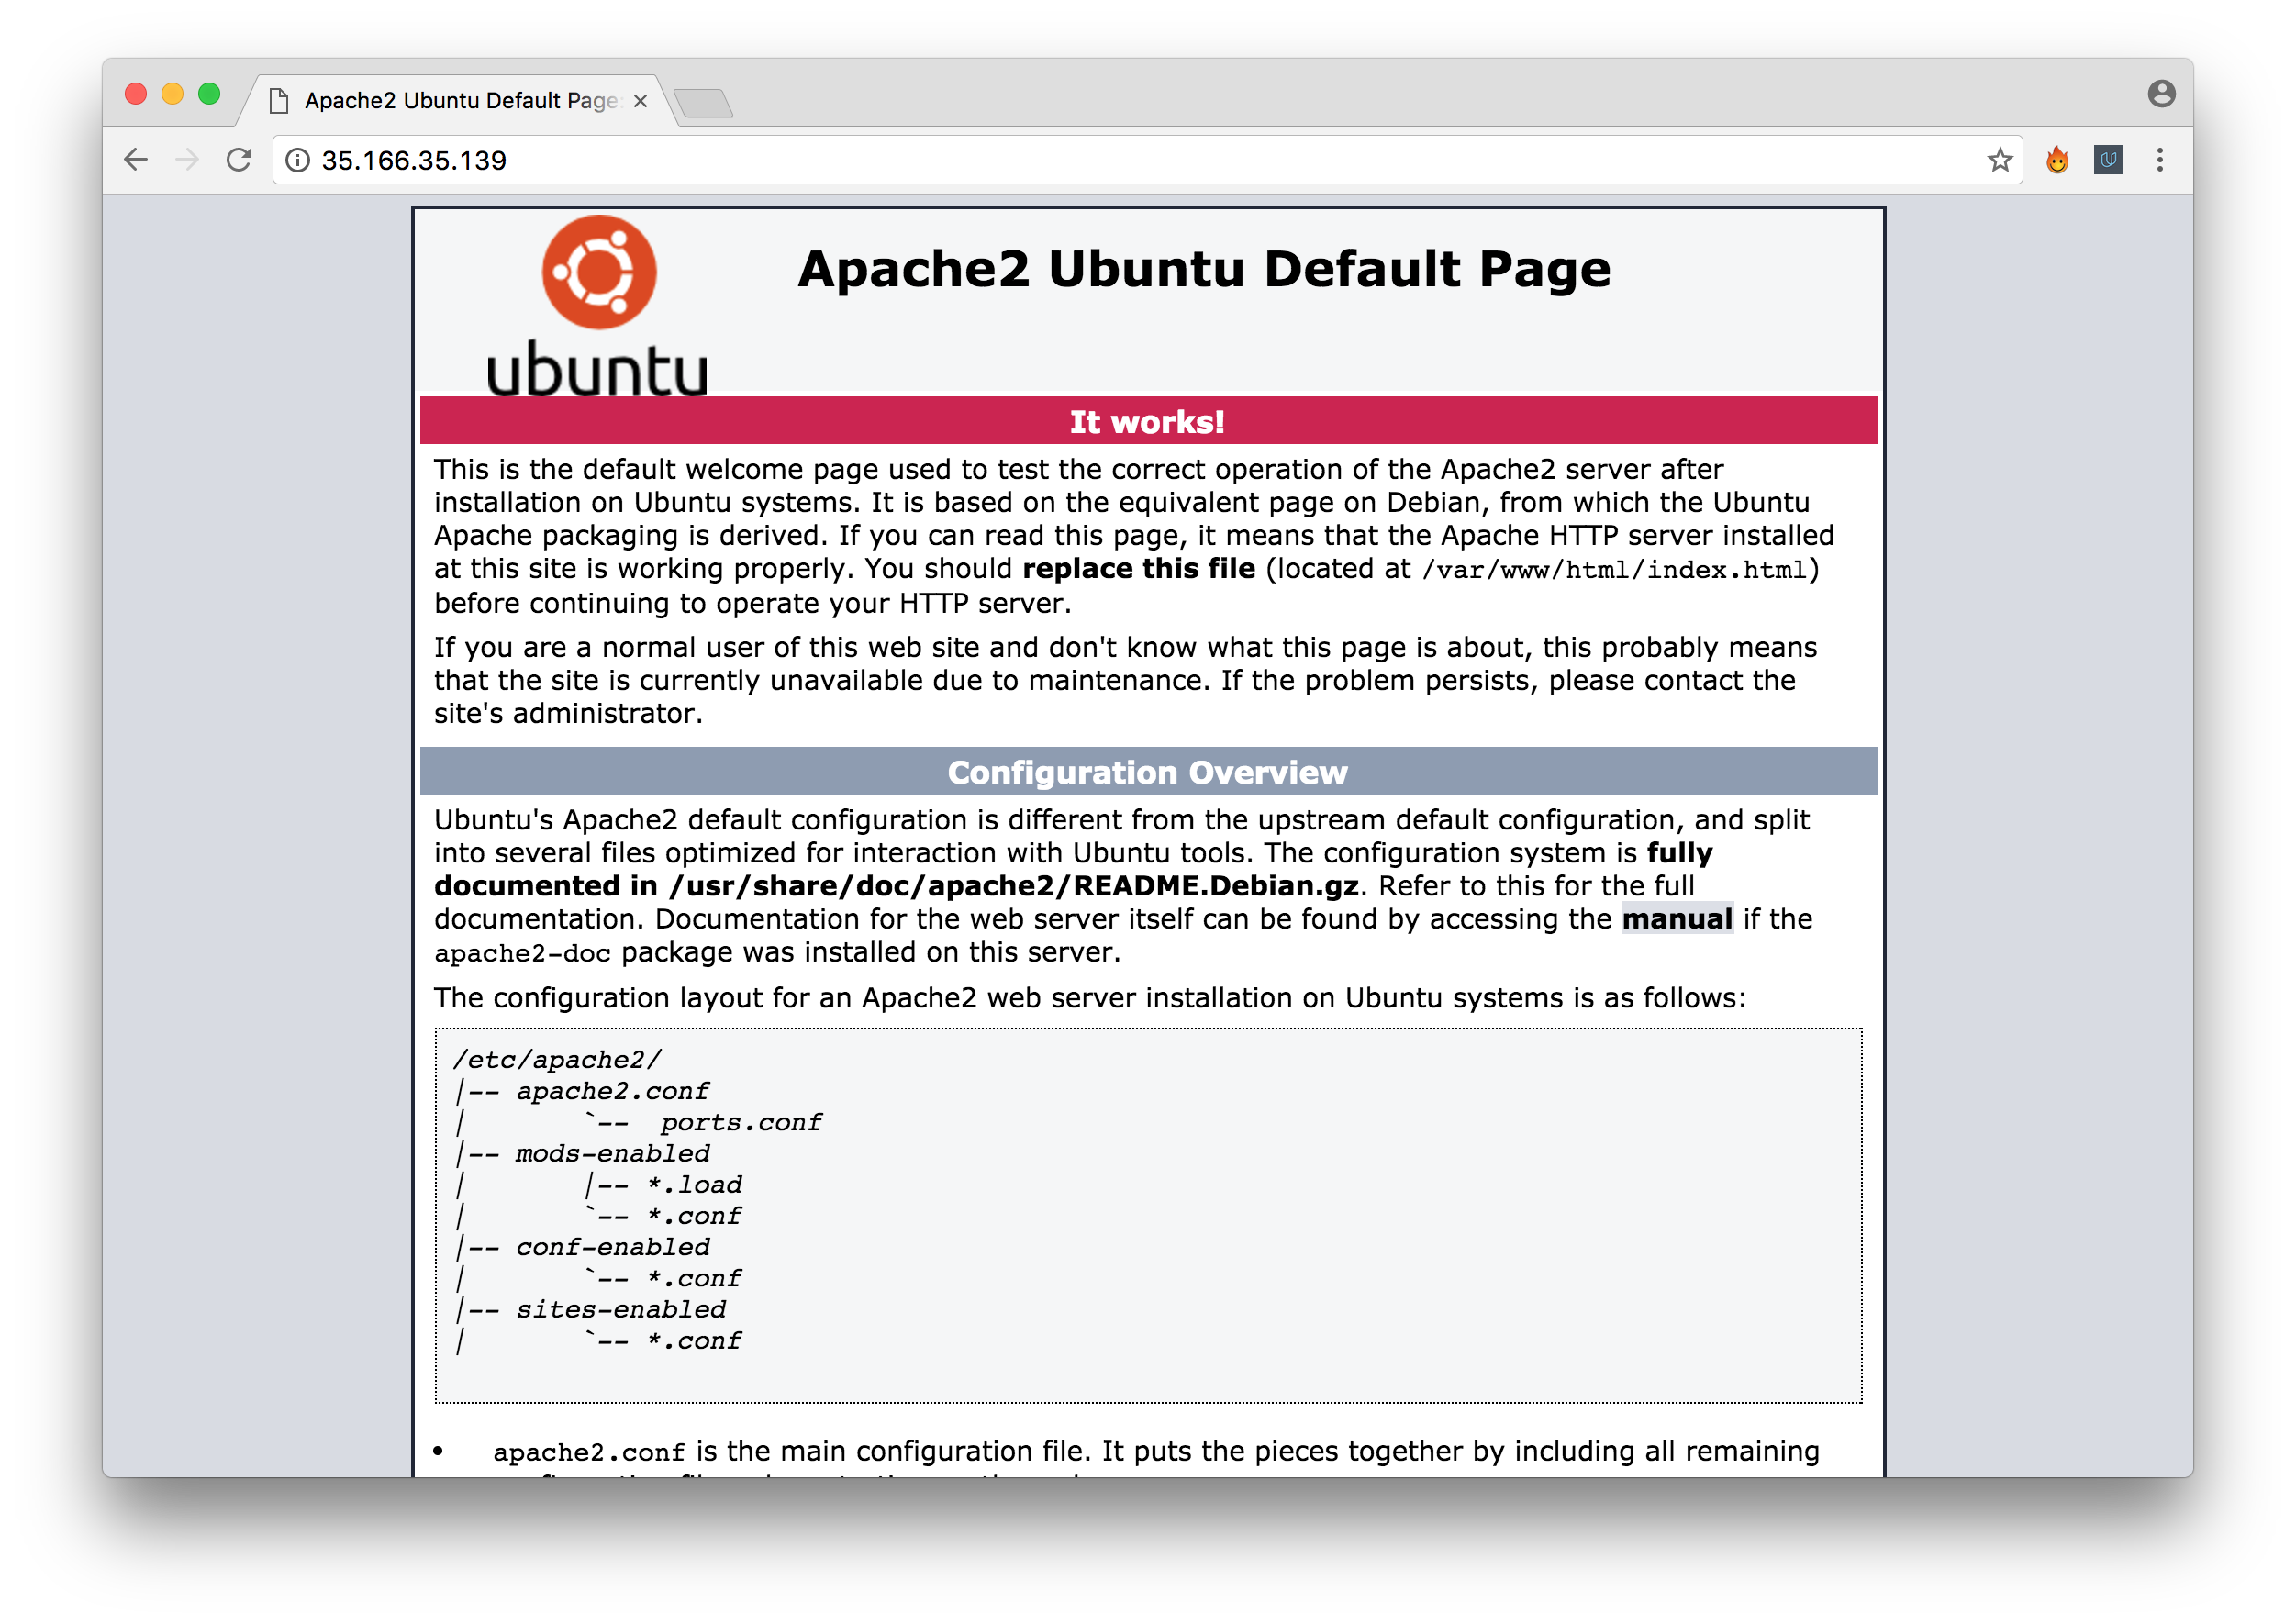This screenshot has height=1624, width=2296.
Task: Click the apache2-doc package name
Action: click(x=522, y=953)
